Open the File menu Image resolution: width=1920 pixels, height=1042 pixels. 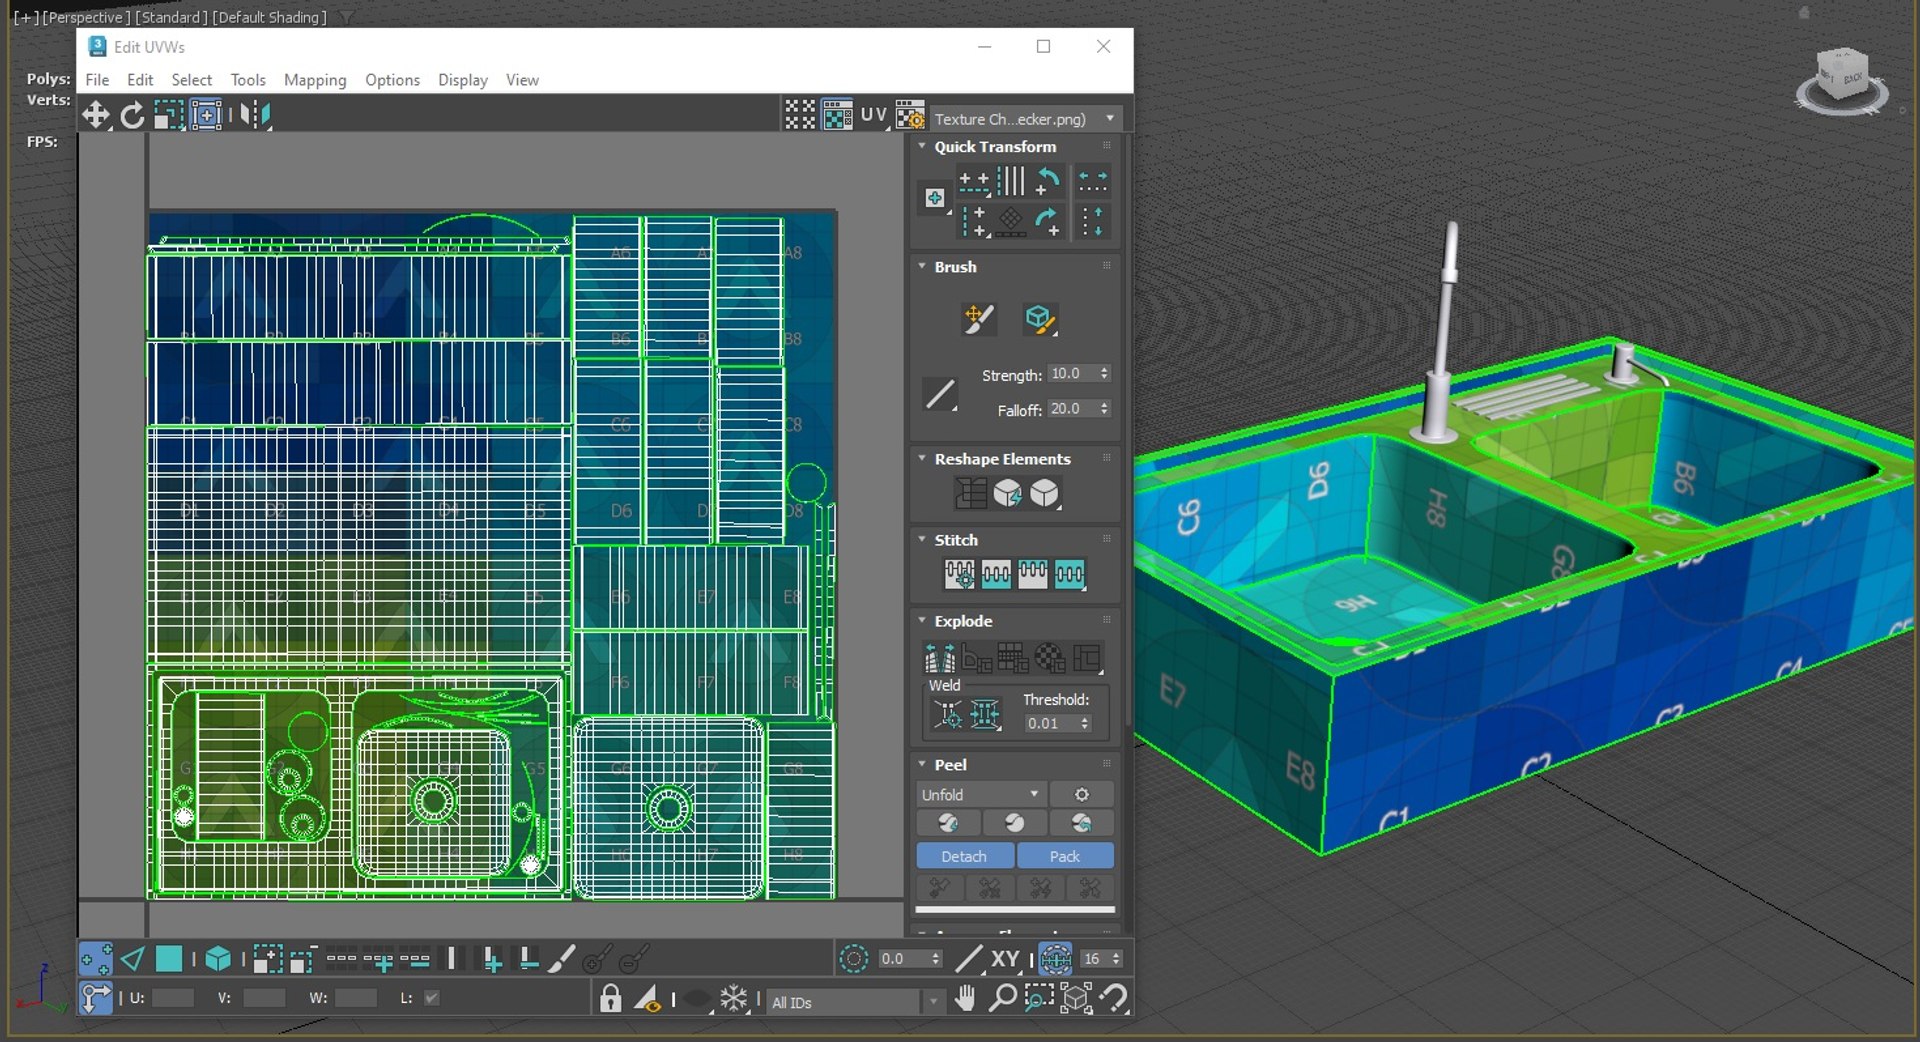point(97,80)
